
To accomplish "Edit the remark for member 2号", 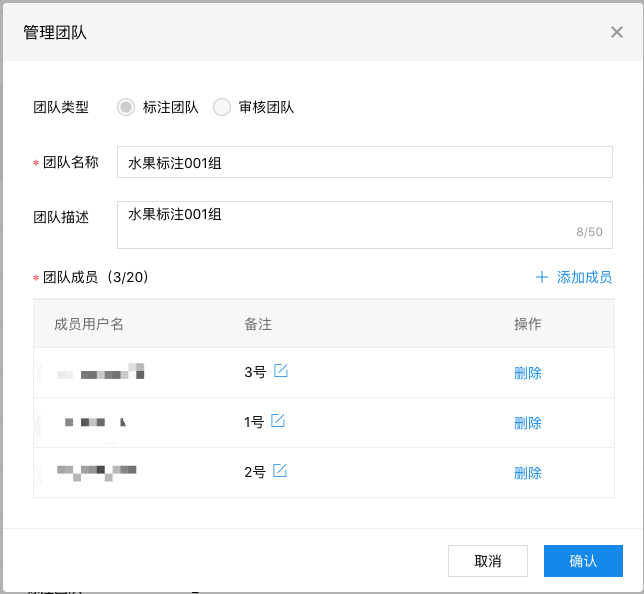I will [280, 471].
